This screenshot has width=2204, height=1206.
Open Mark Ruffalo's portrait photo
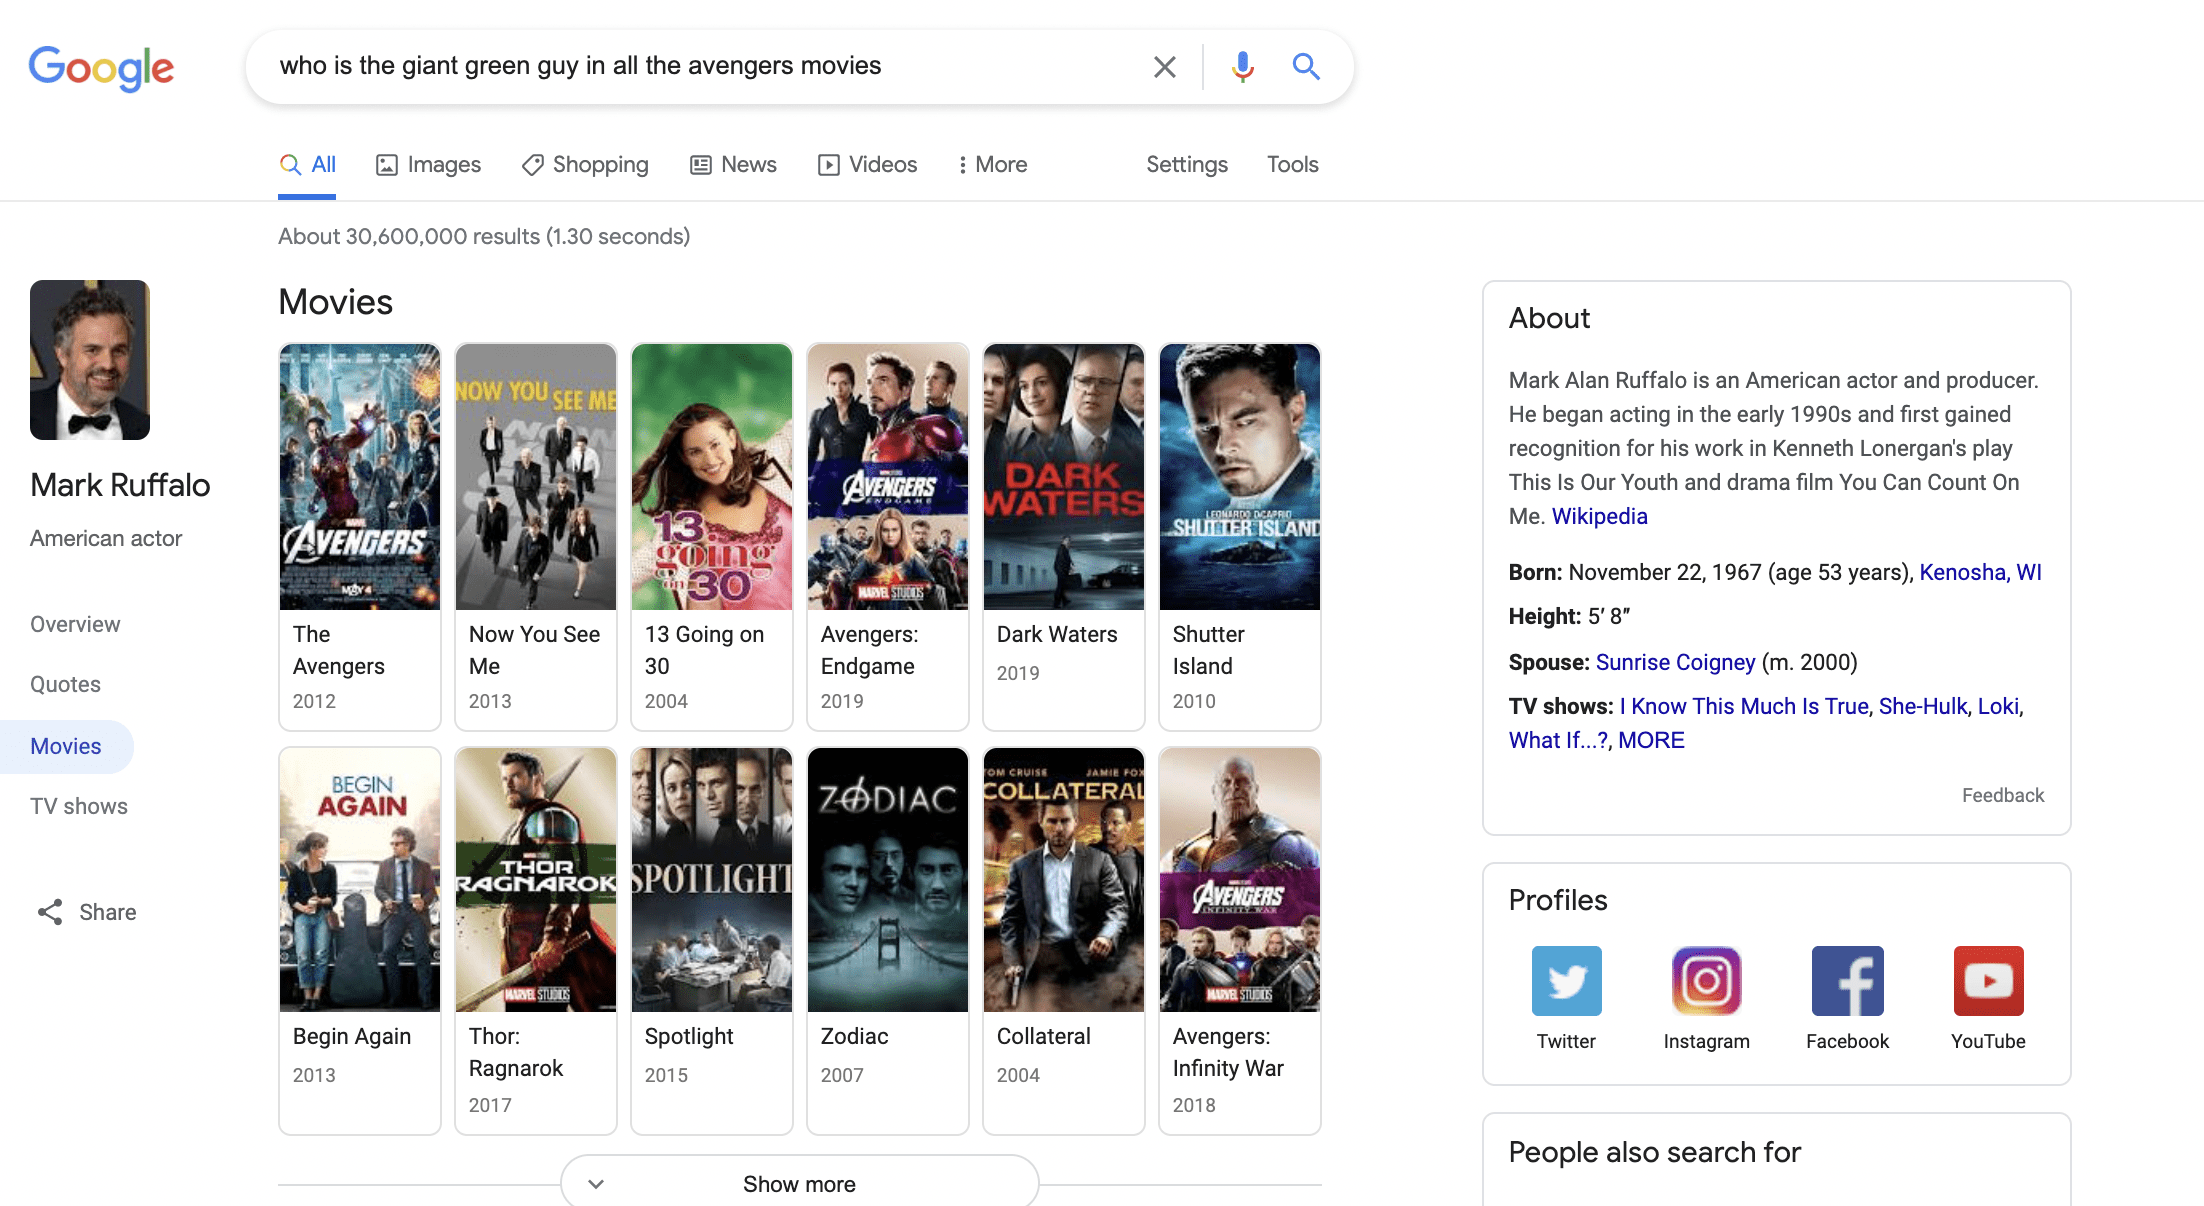(90, 360)
